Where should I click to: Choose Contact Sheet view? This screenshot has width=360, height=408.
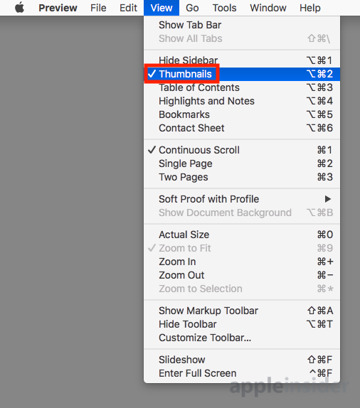click(242, 128)
